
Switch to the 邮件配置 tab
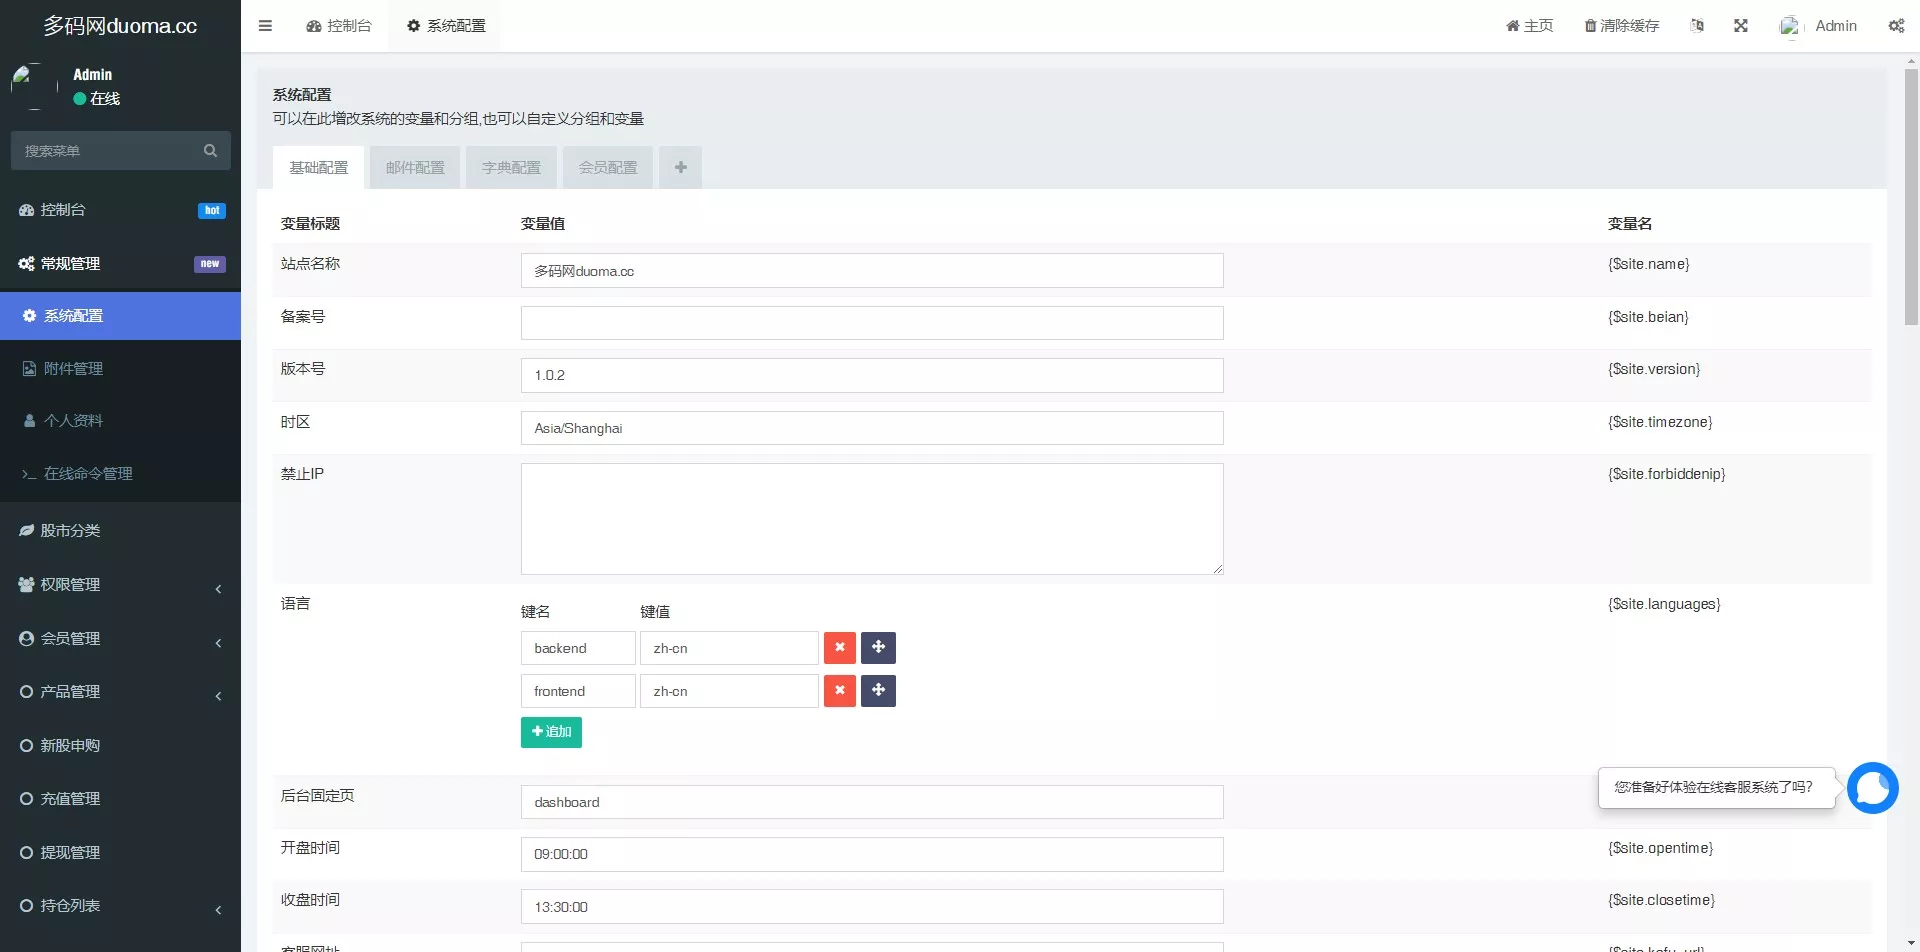click(415, 168)
